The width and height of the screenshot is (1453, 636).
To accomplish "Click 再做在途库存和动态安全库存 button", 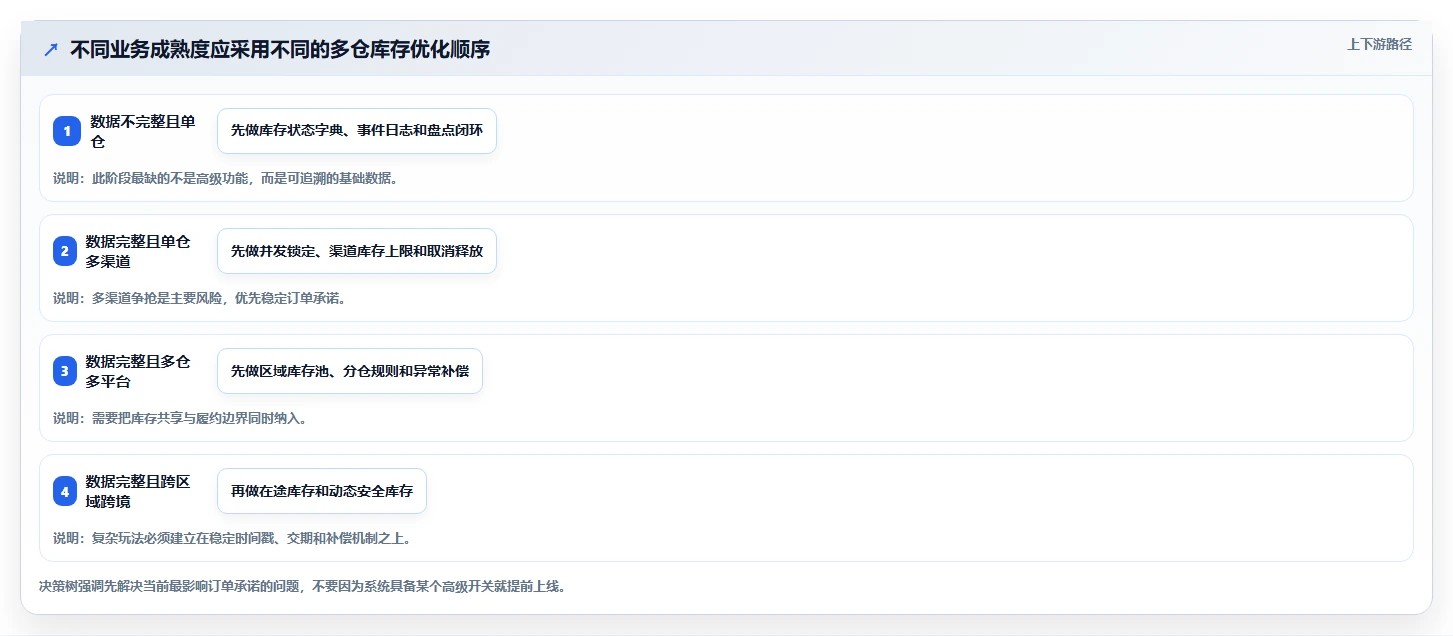I will [322, 491].
